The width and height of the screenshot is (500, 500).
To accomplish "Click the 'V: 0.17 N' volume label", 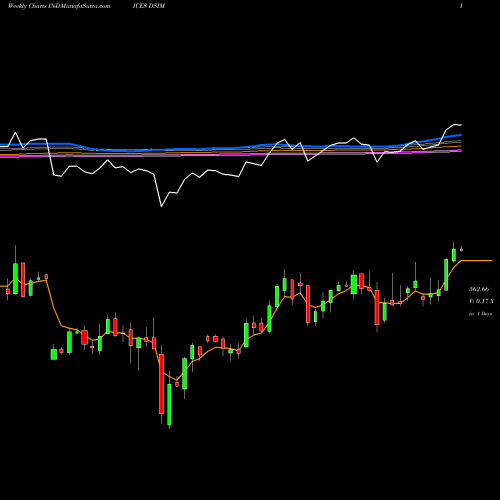I will (x=481, y=301).
